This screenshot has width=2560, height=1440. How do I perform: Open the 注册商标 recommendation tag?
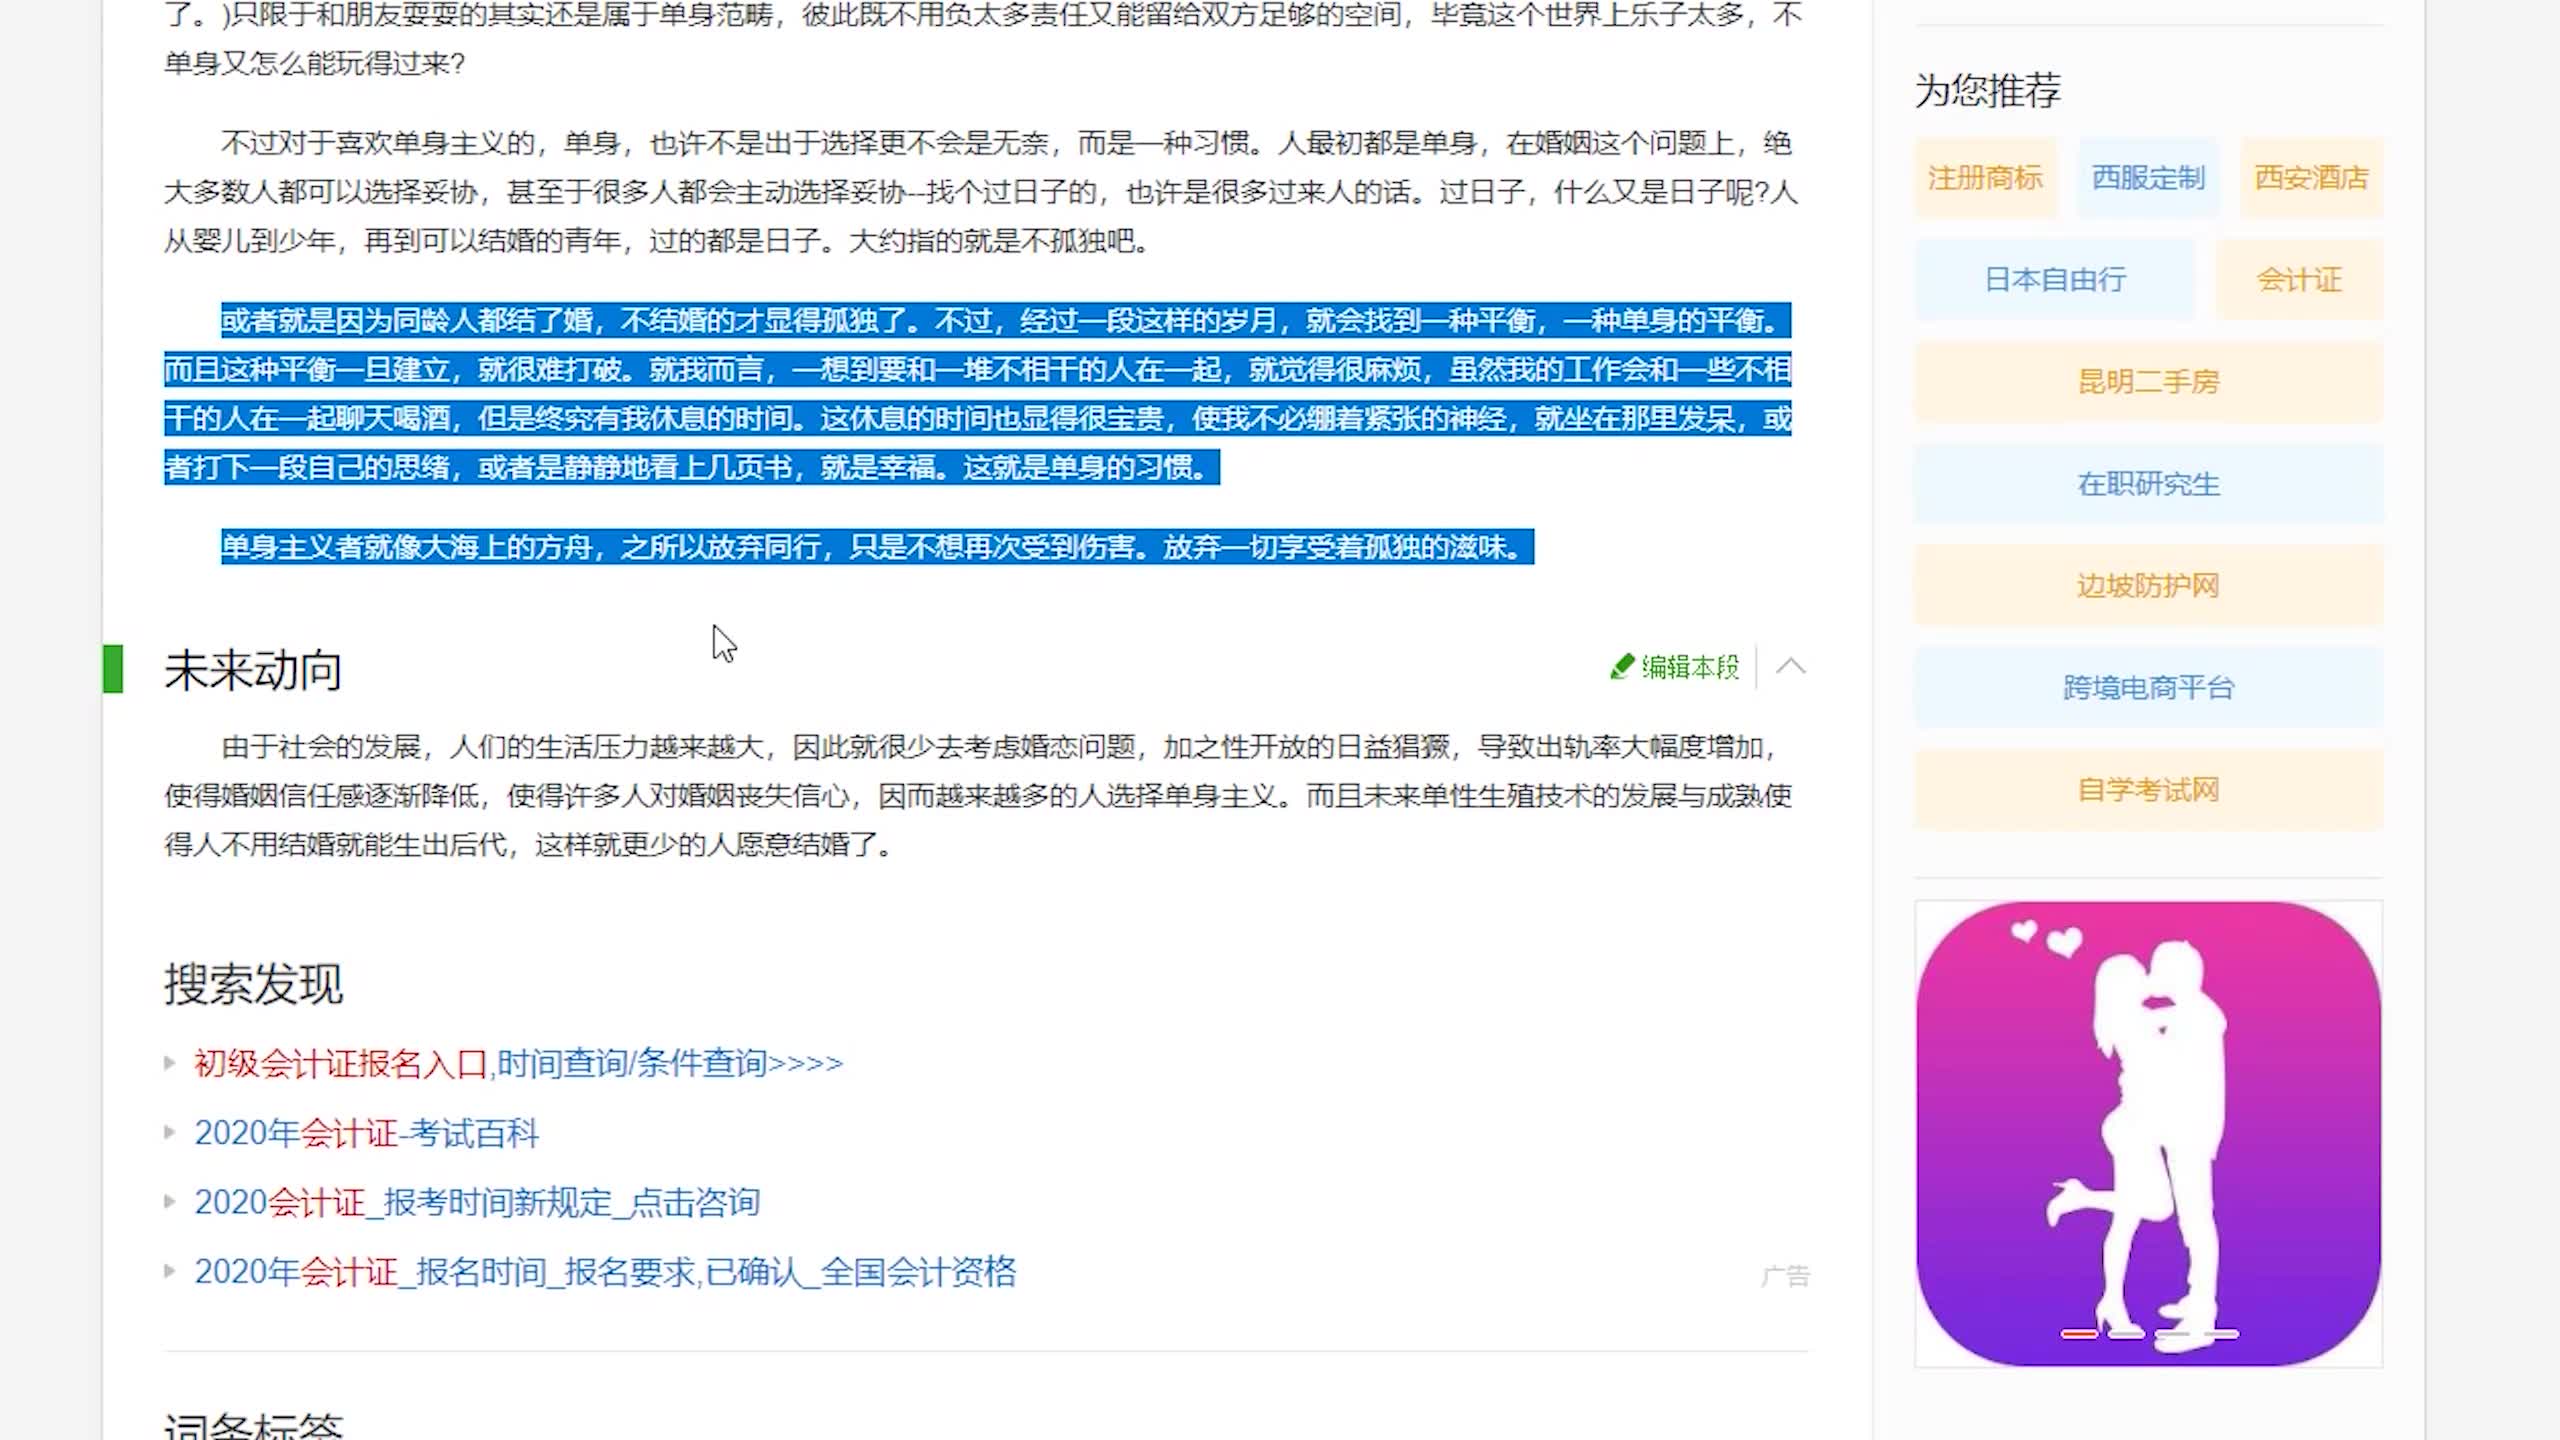click(1985, 178)
